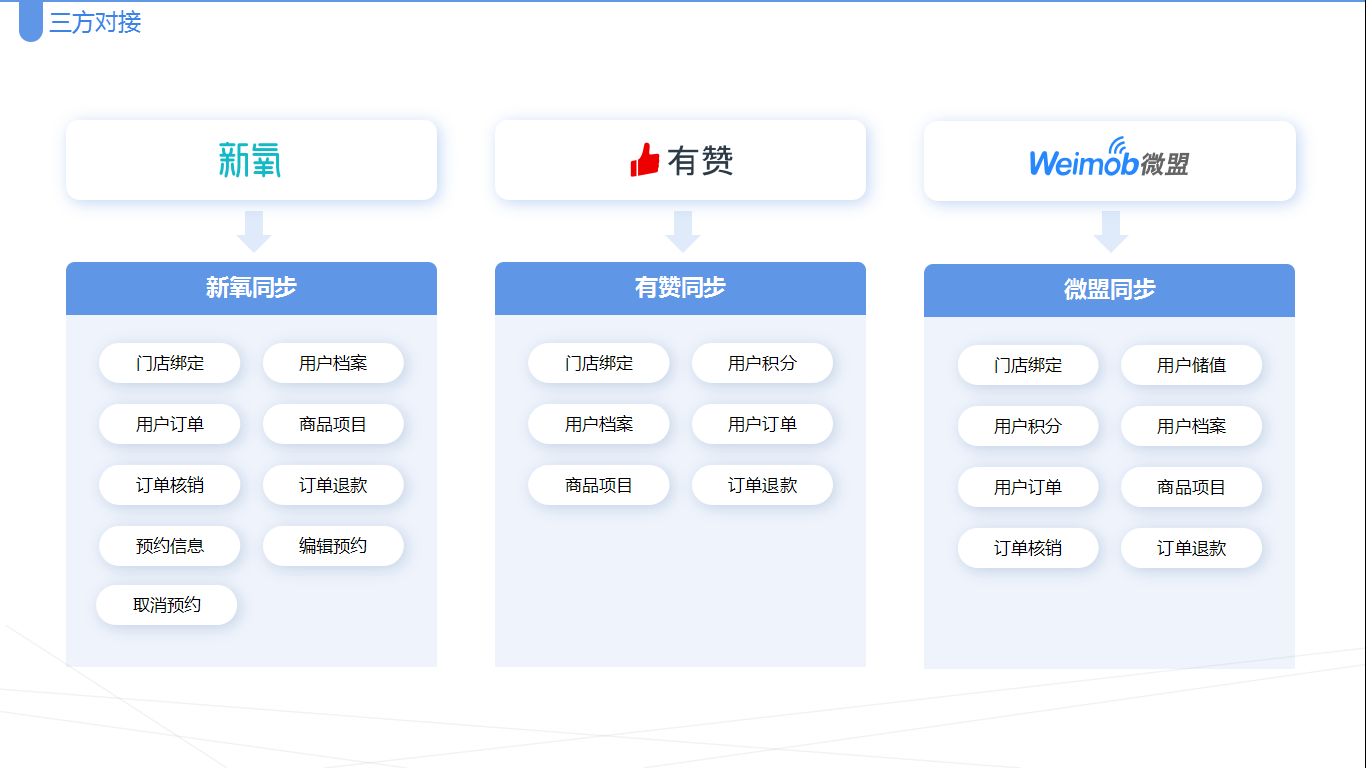Select 商品项目 in 新氧同步 panel

(x=333, y=424)
